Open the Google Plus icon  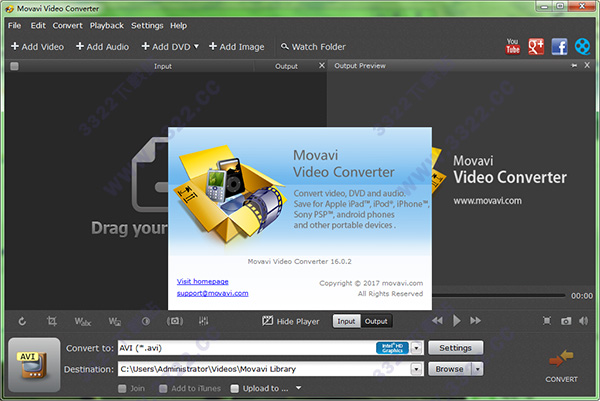pos(536,47)
